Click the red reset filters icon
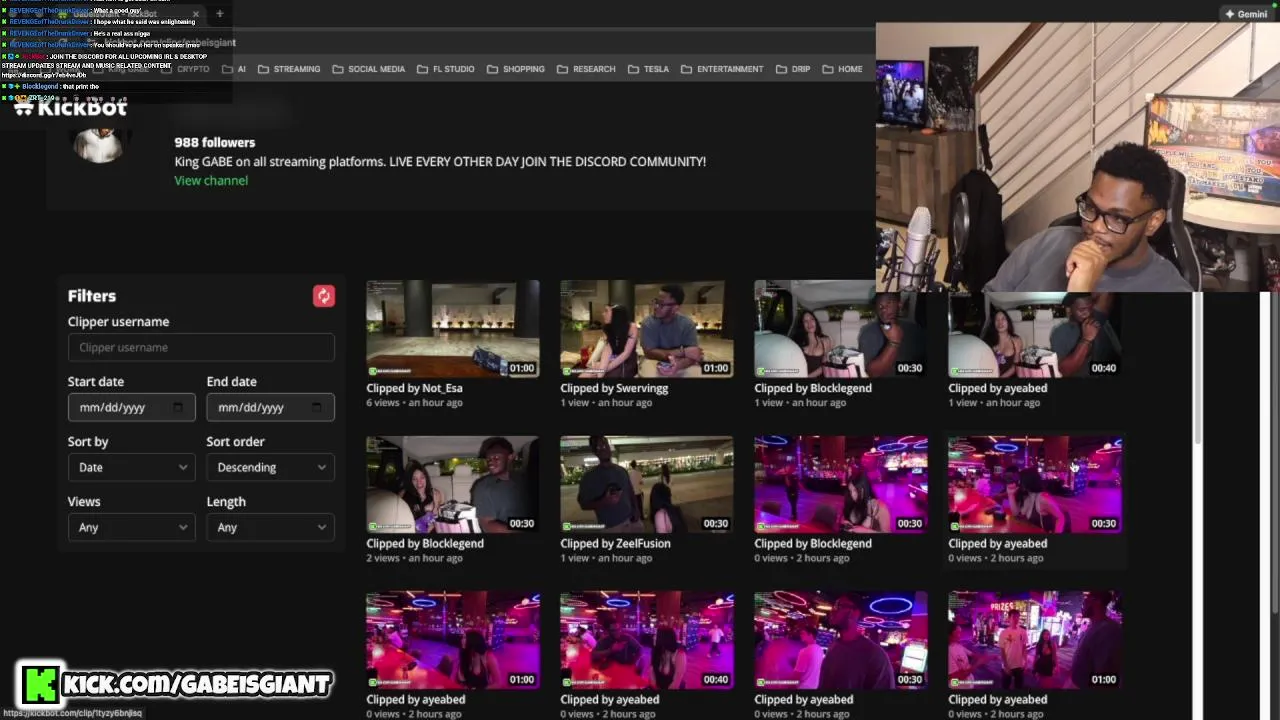1280x720 pixels. coord(323,296)
